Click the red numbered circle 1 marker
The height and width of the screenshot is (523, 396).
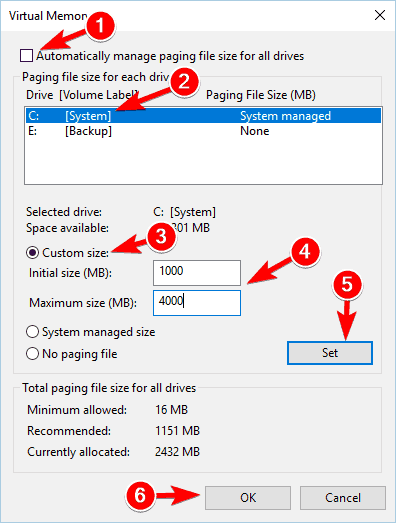(x=100, y=26)
